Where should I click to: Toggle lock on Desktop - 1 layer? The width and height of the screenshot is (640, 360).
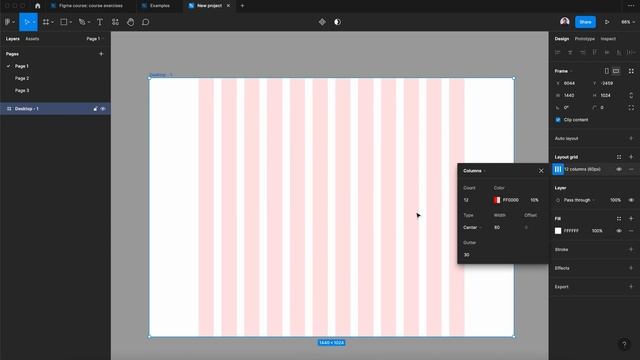(x=95, y=109)
